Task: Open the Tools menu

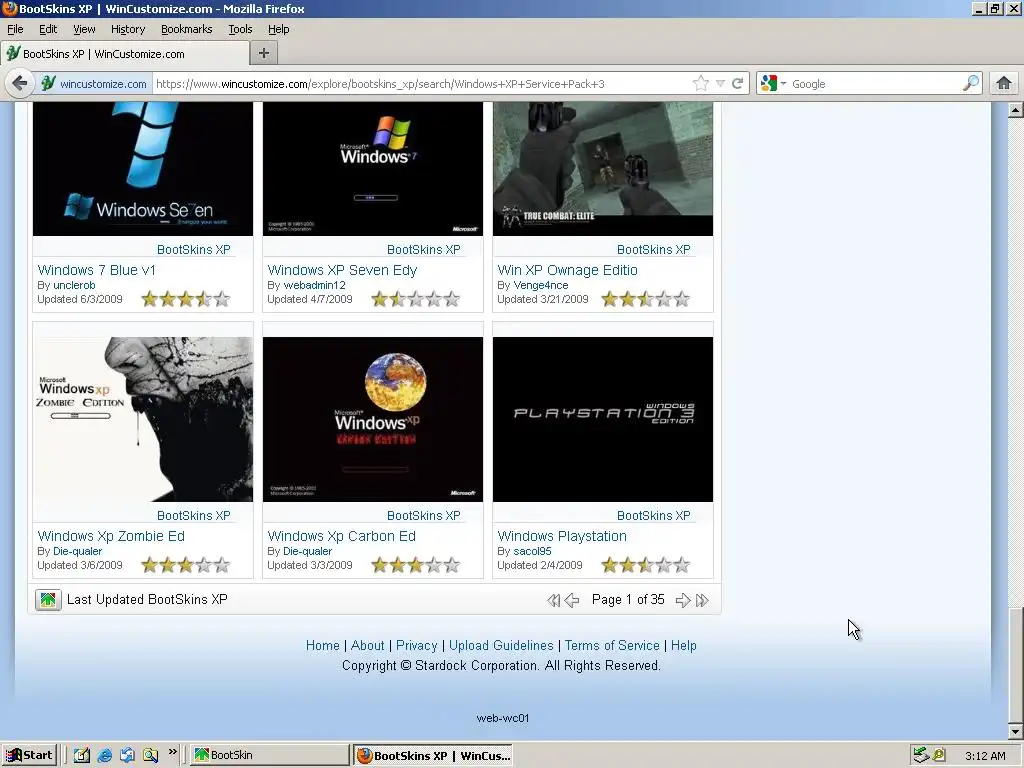Action: 240,29
